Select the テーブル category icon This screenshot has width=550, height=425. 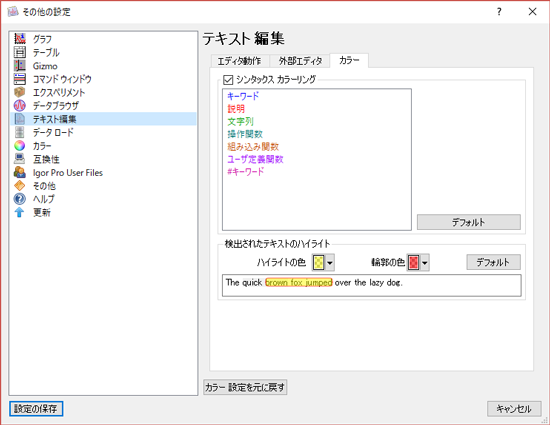coord(20,52)
